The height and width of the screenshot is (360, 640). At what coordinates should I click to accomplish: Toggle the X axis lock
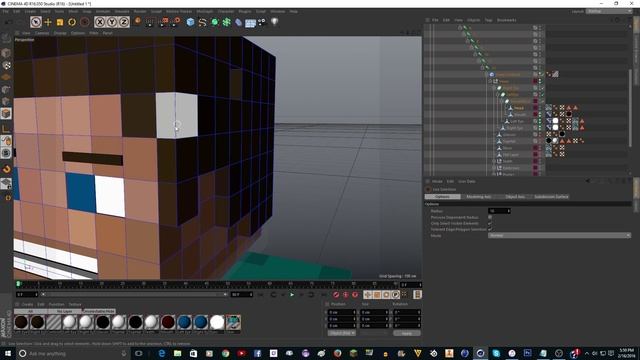[x=100, y=22]
